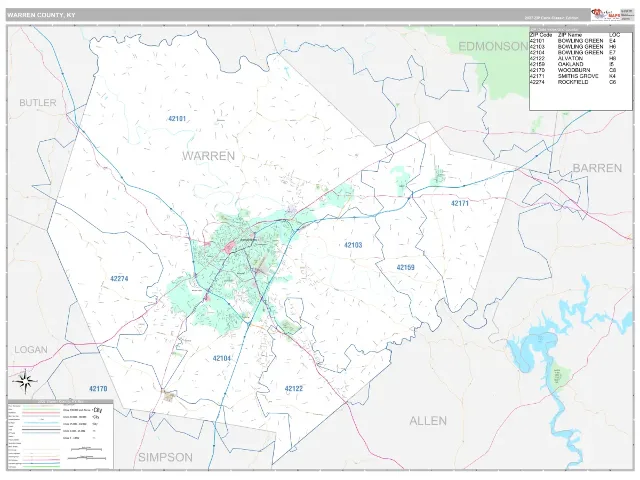Viewport: 640px width, 480px height.
Task: Click the ZIP Name column header
Action: 570,35
